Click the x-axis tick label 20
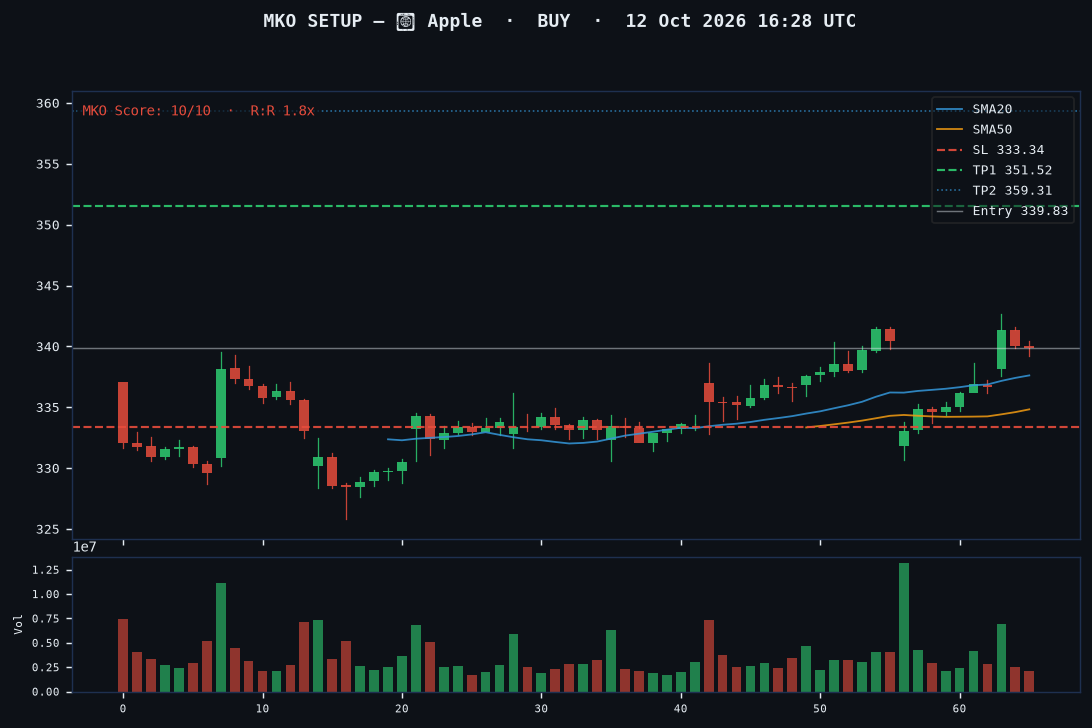Screen dimensions: 1092x728 coord(402,708)
